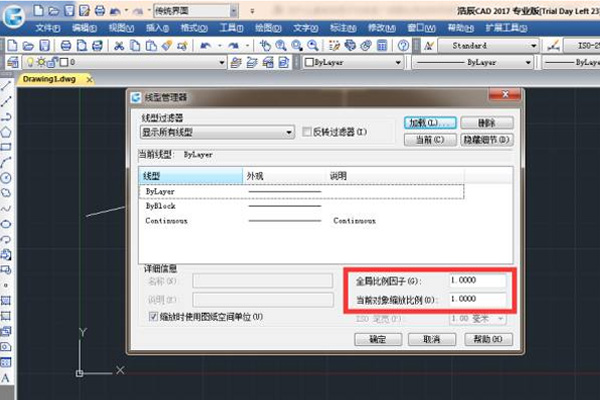Image resolution: width=600 pixels, height=400 pixels.
Task: Click the Undo arrow in standard toolbar
Action: [205, 46]
